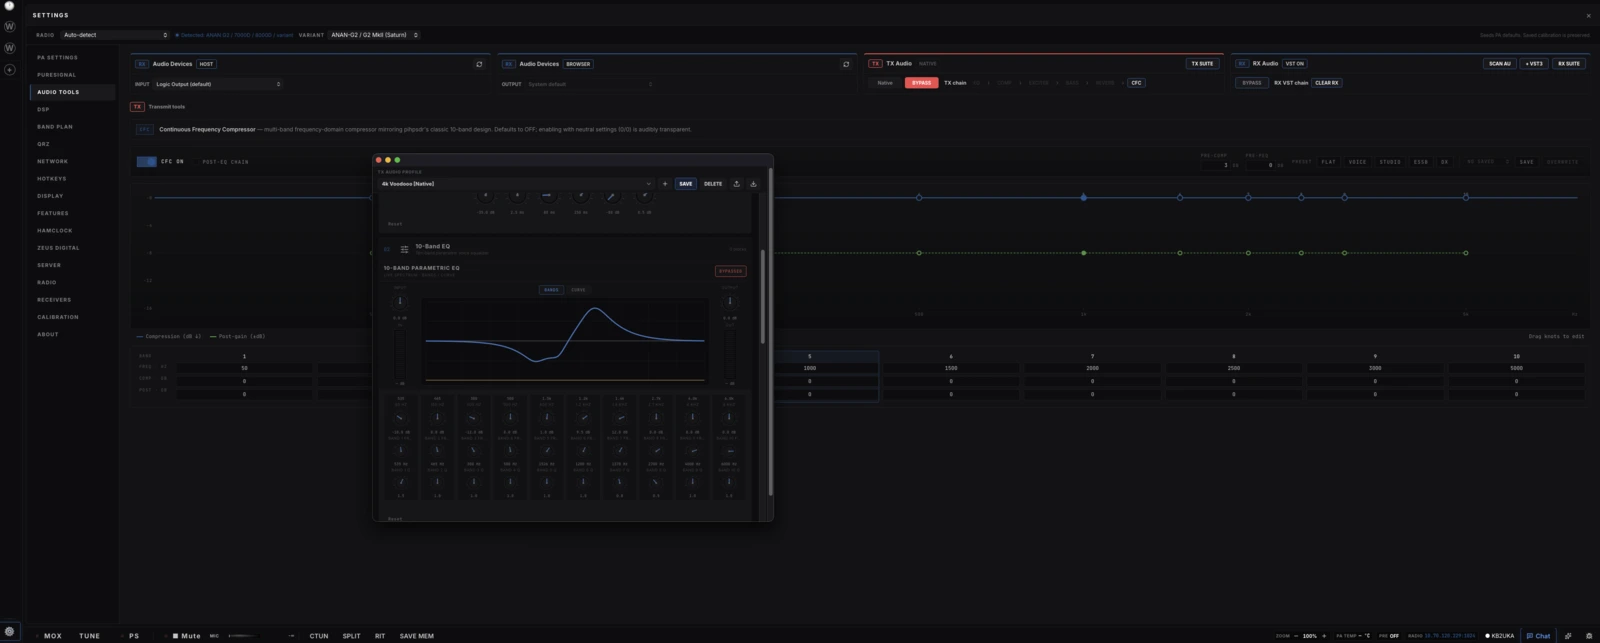The image size is (1600, 643).
Task: Toggle the CFC ON switch
Action: (x=146, y=162)
